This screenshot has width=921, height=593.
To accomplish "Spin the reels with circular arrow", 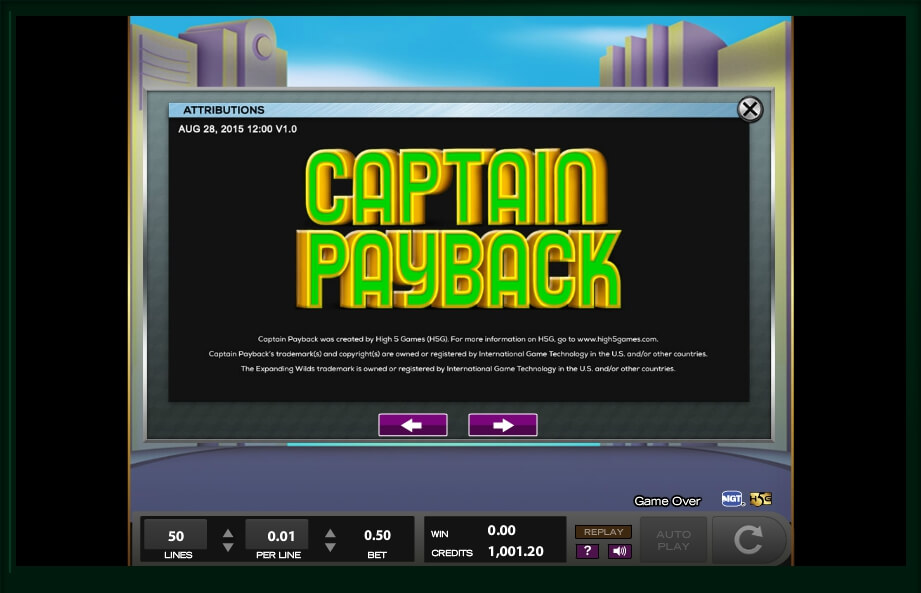I will coord(748,540).
